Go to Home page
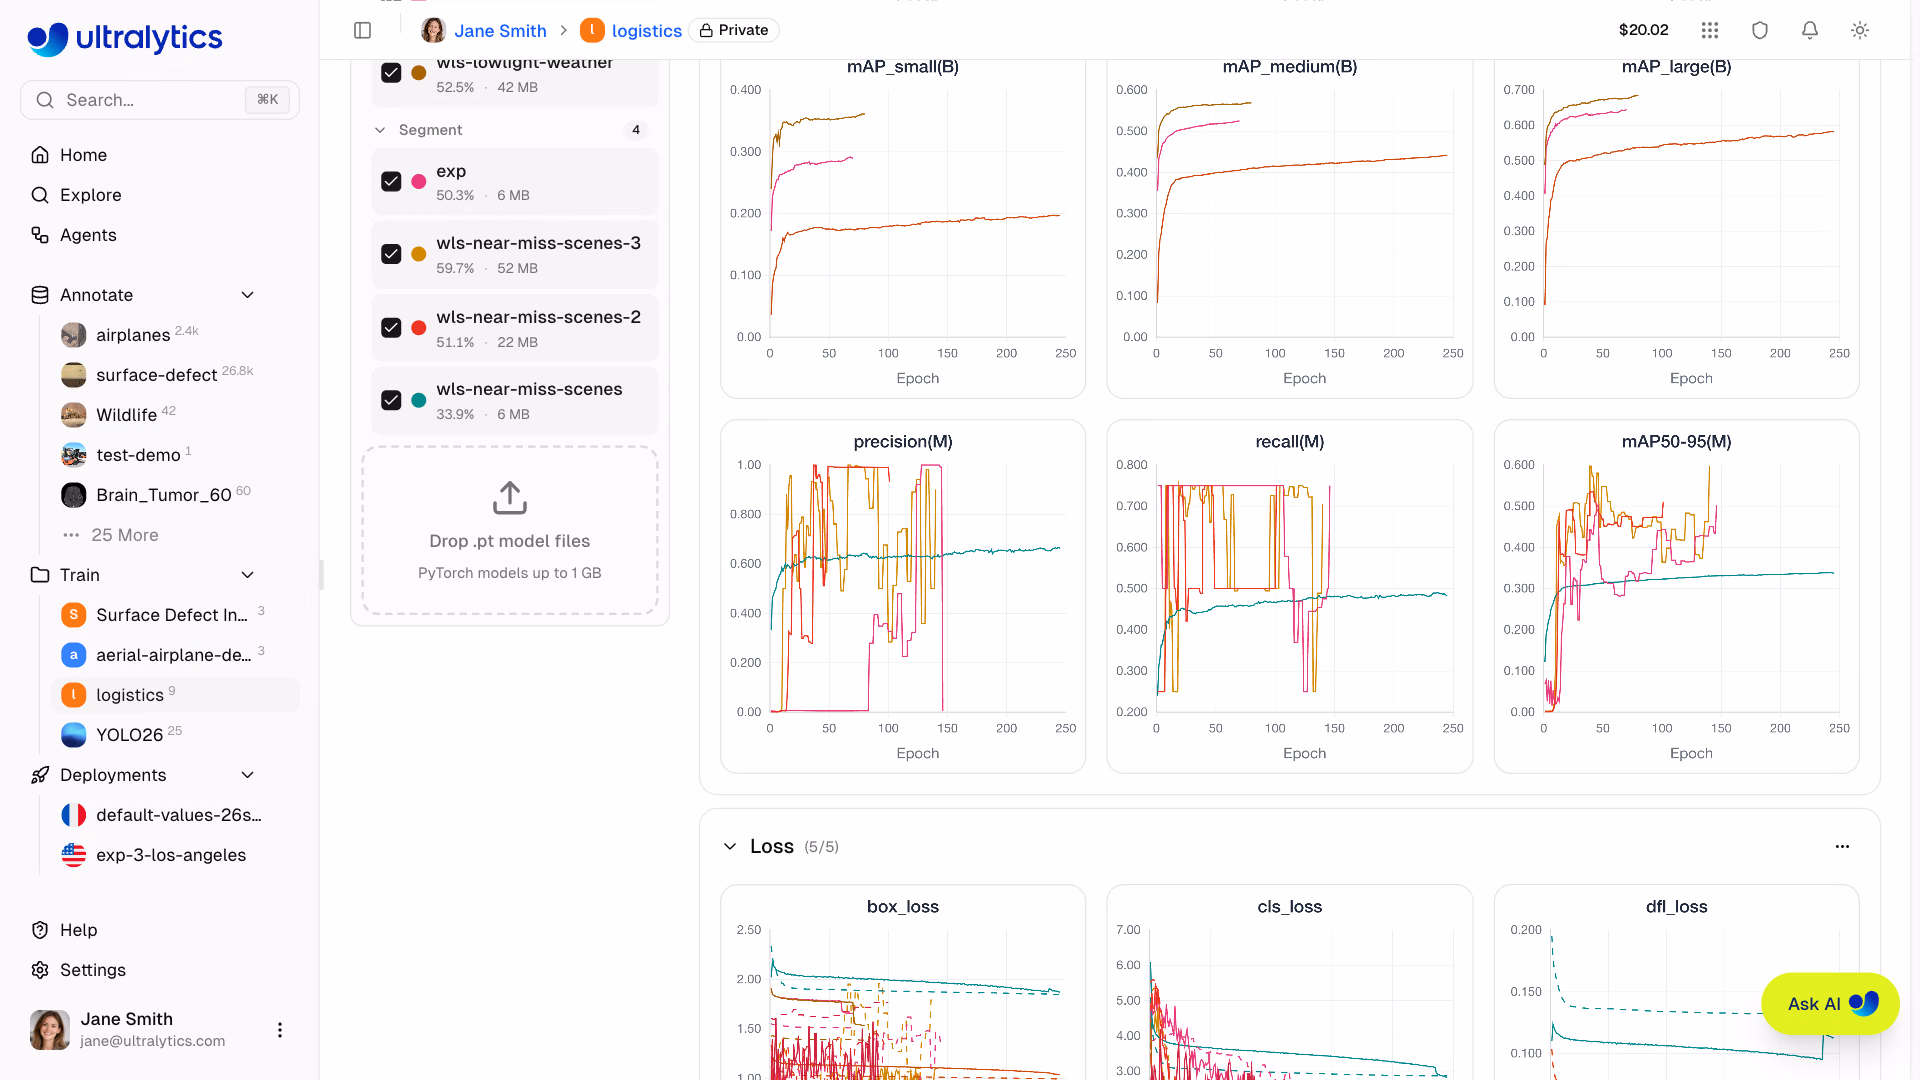Image resolution: width=1920 pixels, height=1080 pixels. pyautogui.click(x=83, y=155)
